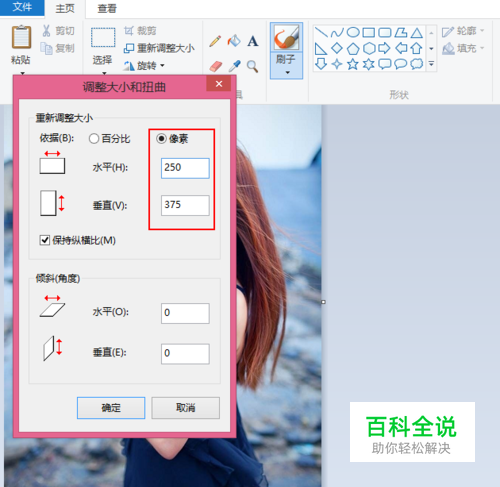Choose the Hexagon shape
Image resolution: width=500 pixels, height=487 pixels.
[369, 48]
